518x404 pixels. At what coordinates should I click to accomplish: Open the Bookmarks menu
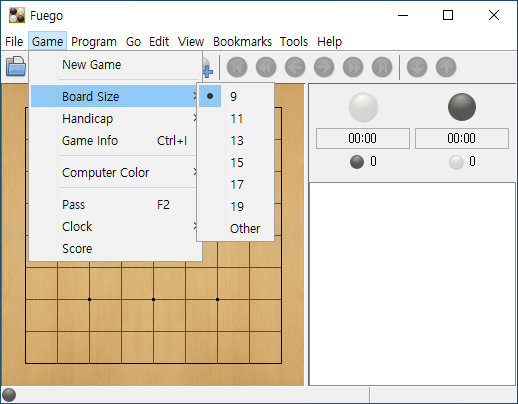pos(242,42)
